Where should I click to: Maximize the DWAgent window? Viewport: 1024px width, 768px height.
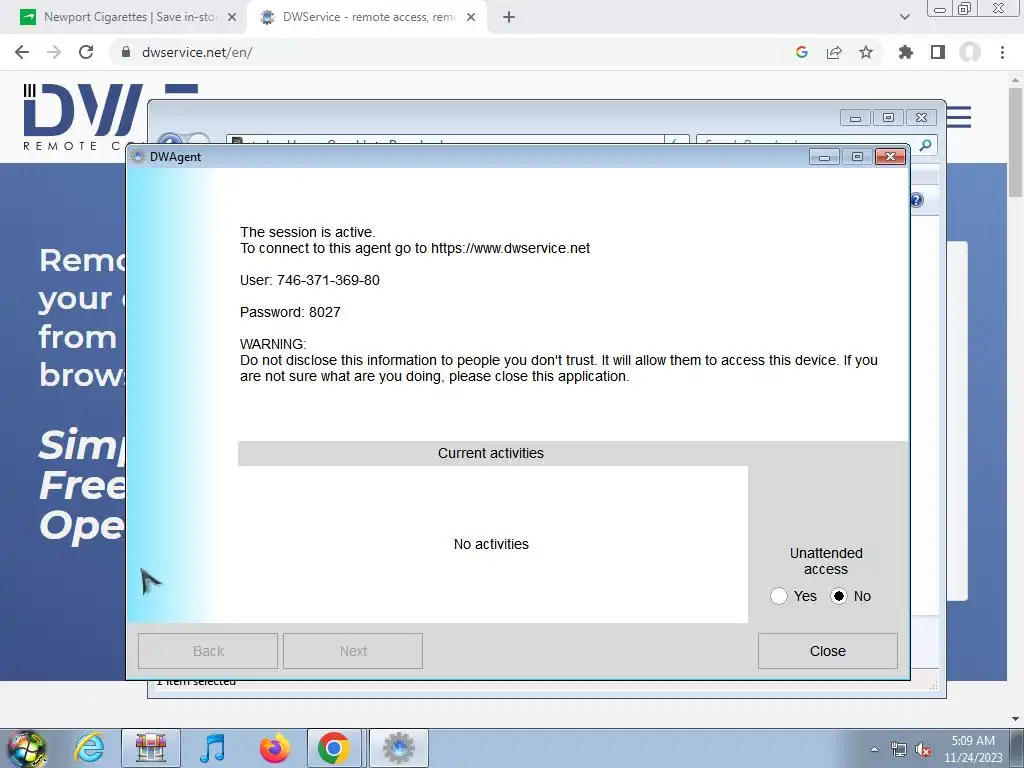pyautogui.click(x=857, y=157)
